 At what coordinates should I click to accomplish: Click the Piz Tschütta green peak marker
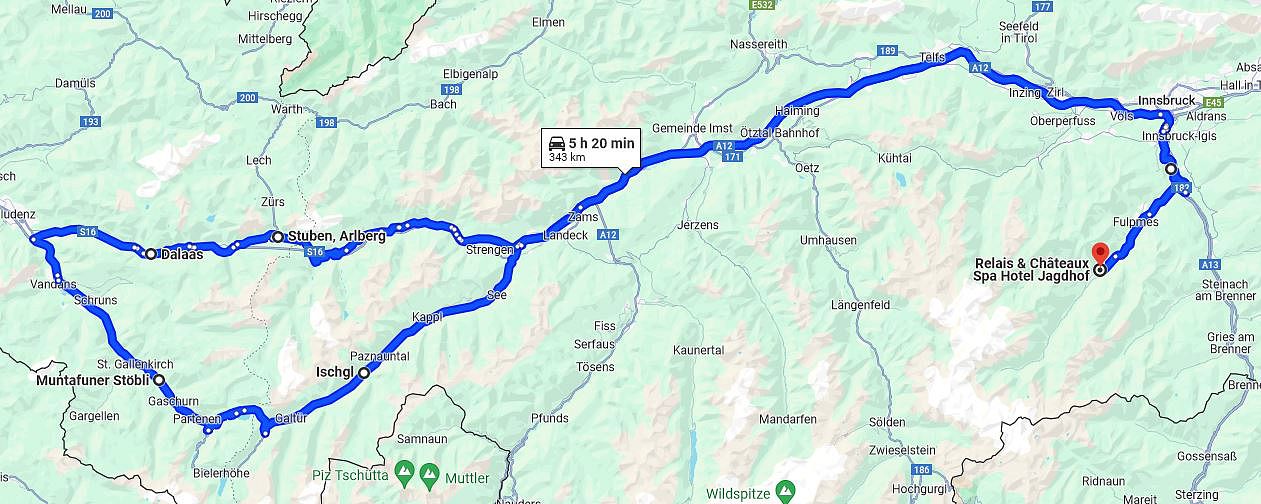pos(404,470)
